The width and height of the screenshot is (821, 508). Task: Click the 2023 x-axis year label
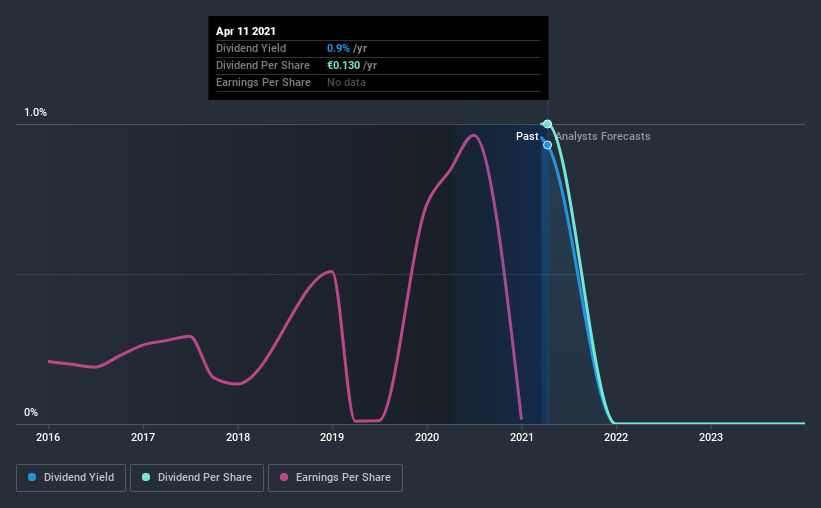coord(711,437)
